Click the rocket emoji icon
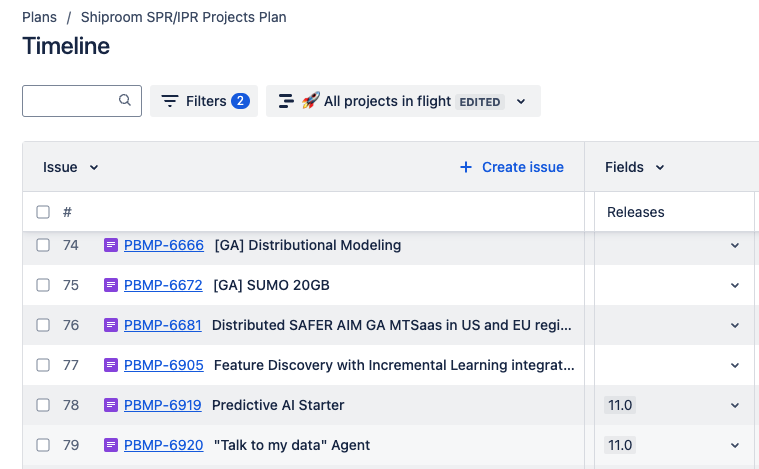Image resolution: width=759 pixels, height=469 pixels. 311,100
